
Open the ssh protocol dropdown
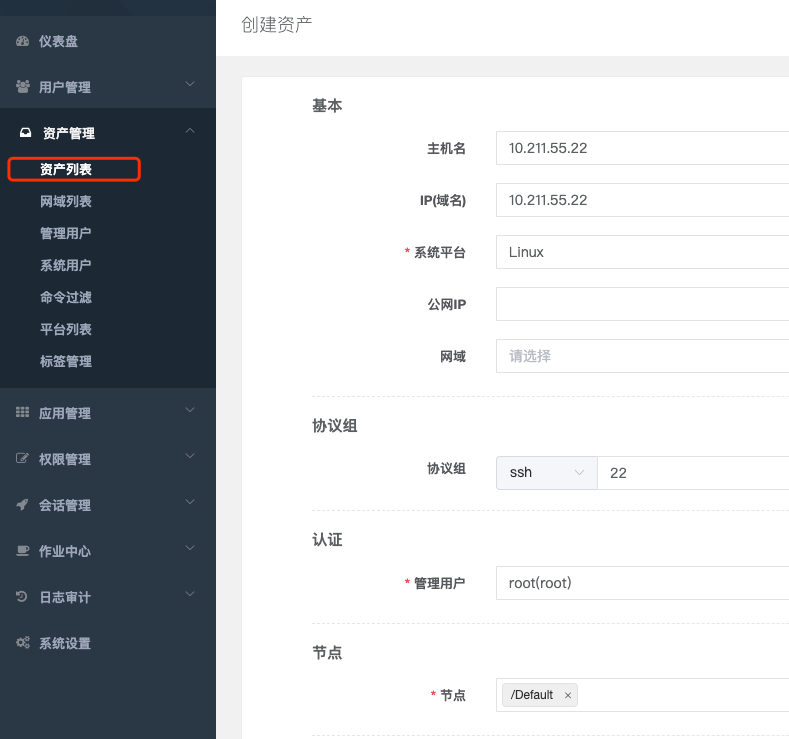(x=546, y=473)
